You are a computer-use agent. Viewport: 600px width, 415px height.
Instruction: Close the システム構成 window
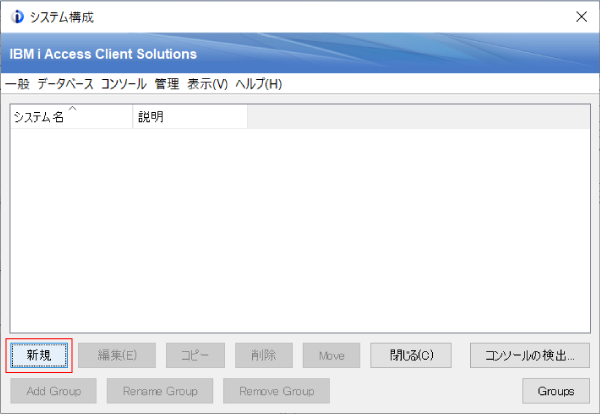tap(582, 17)
